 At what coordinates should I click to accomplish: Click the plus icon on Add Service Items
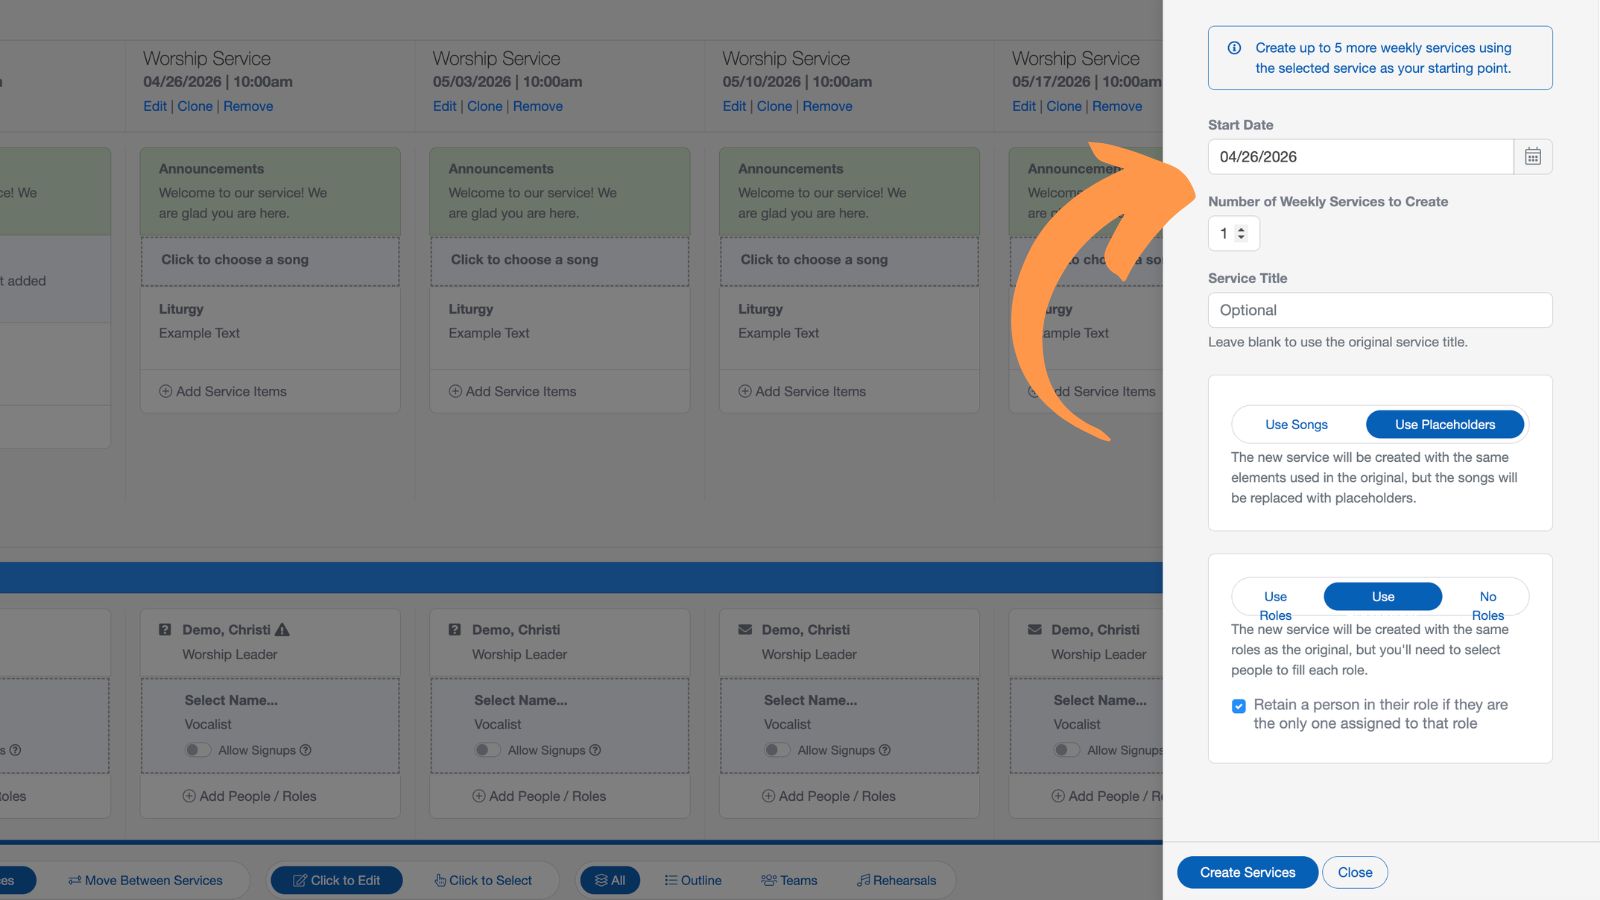pyautogui.click(x=165, y=391)
